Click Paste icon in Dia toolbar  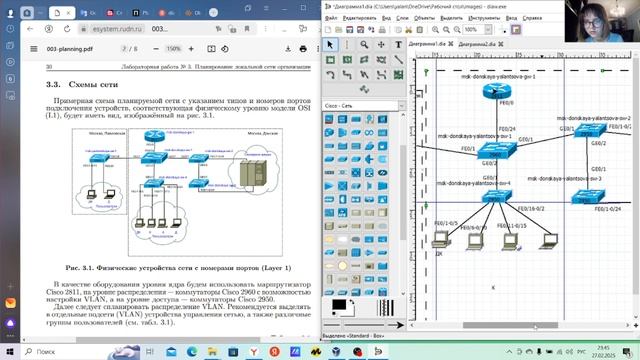click(x=419, y=30)
